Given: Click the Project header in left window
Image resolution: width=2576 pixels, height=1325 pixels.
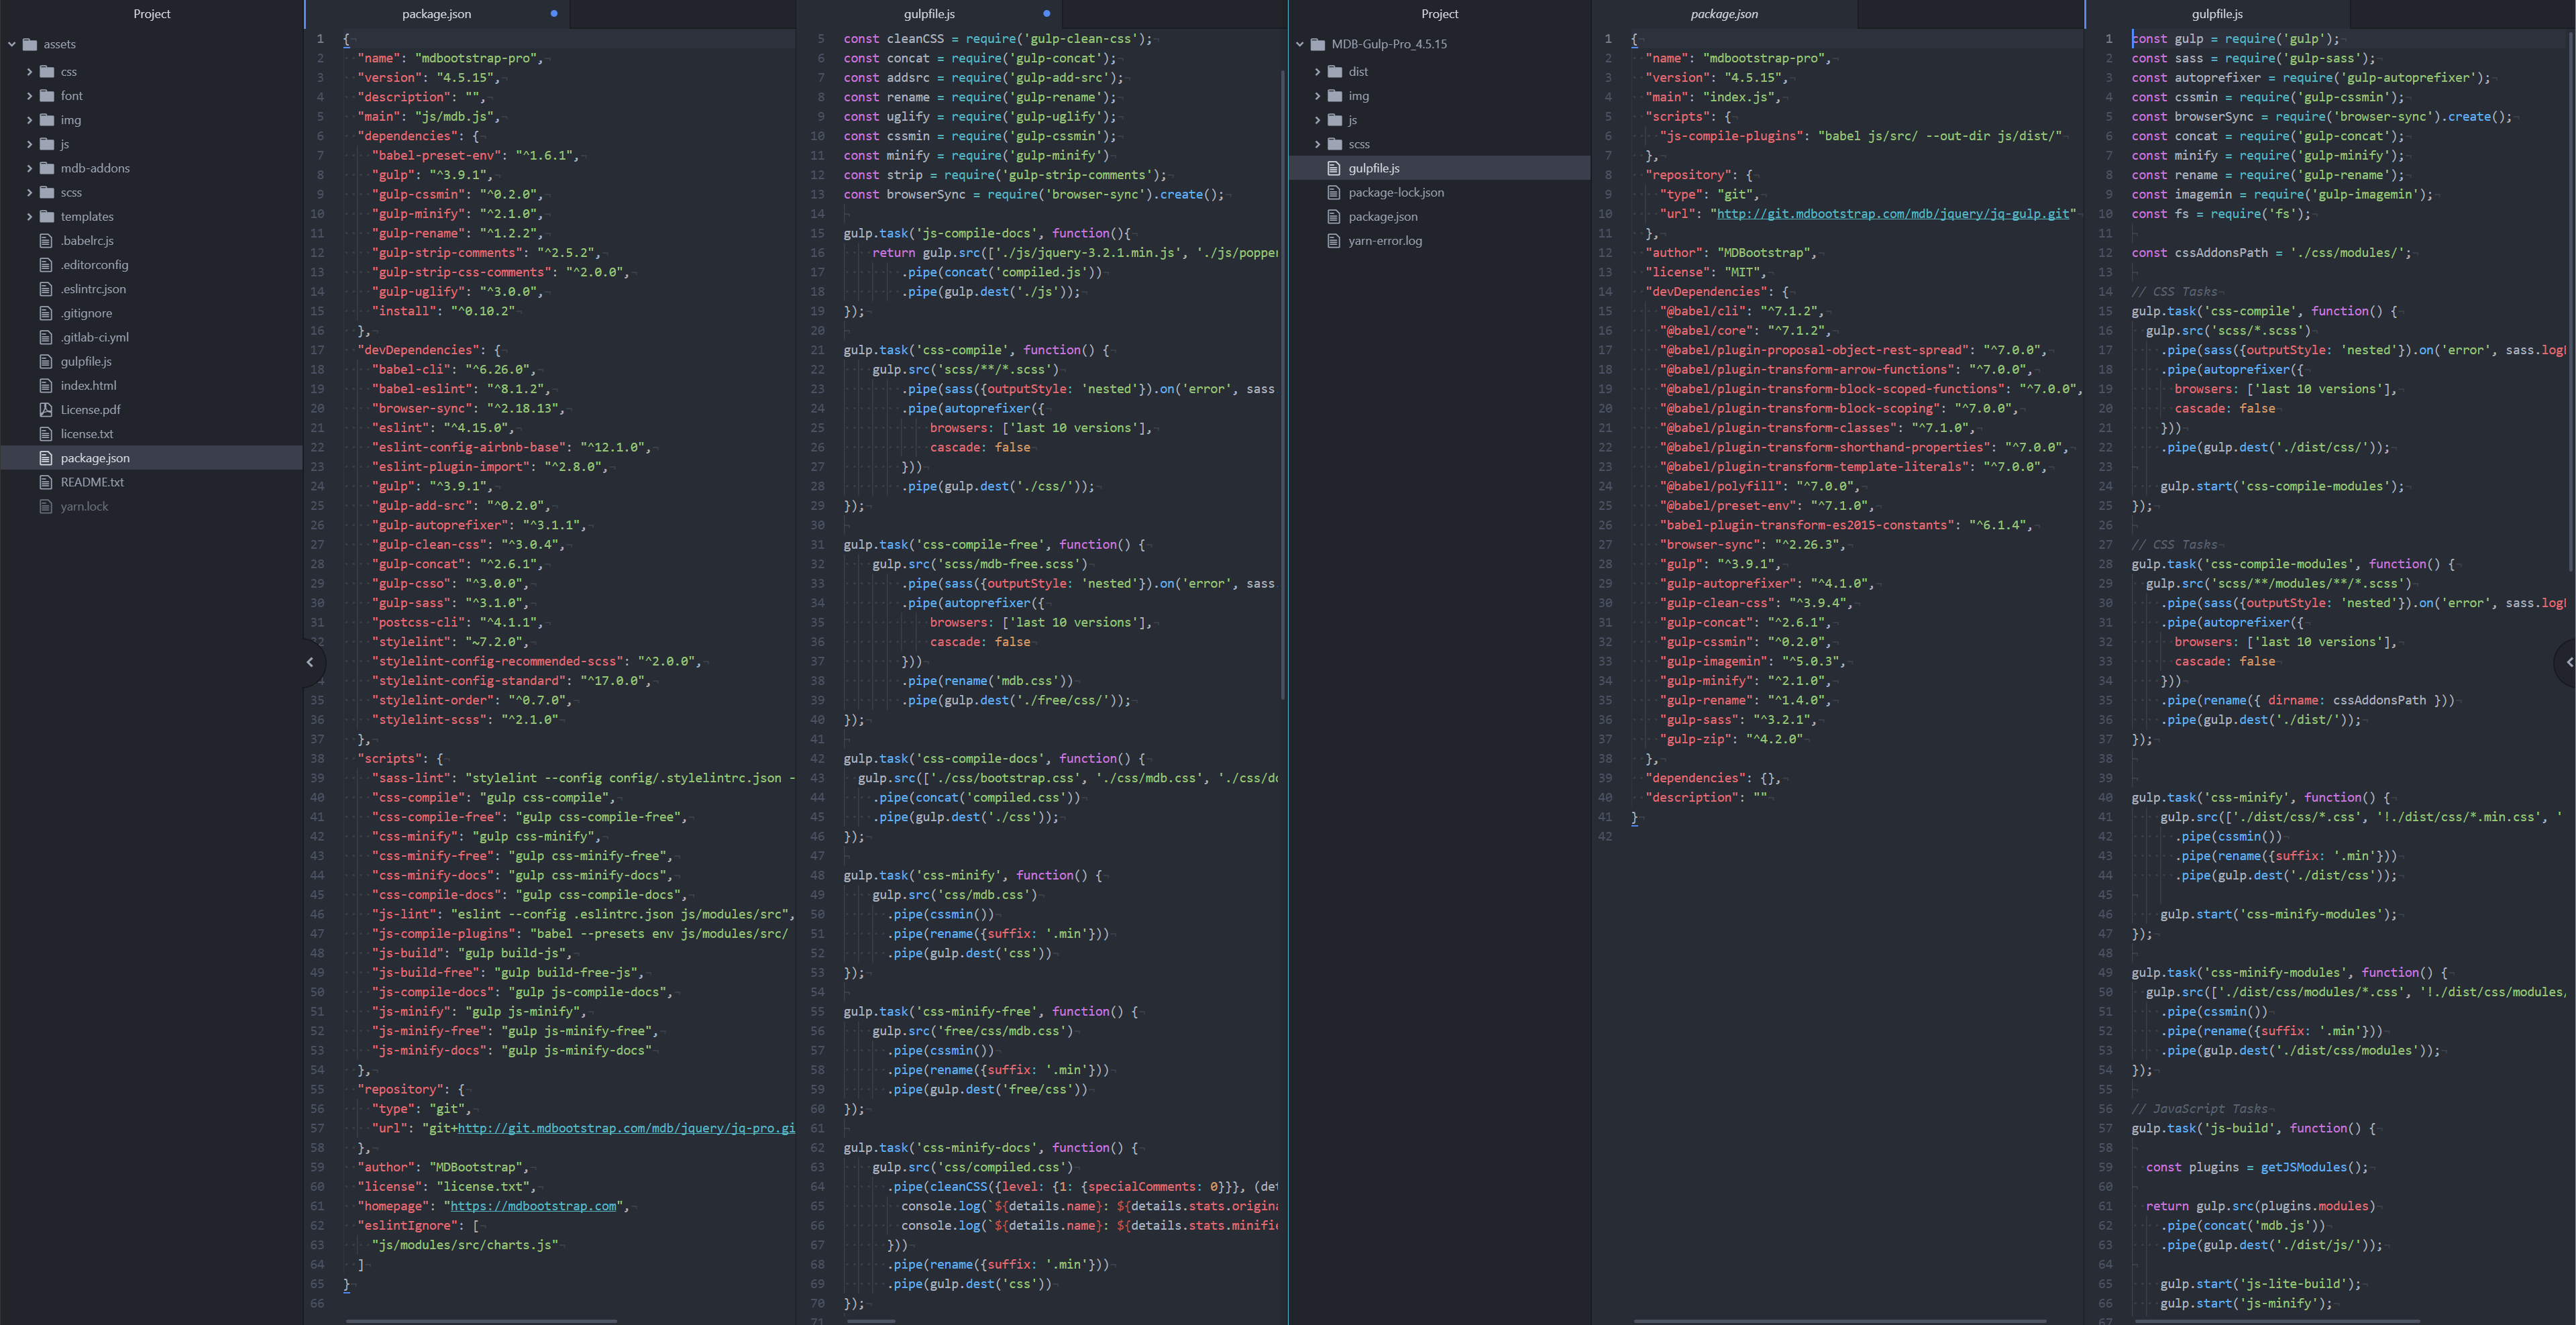Looking at the screenshot, I should tap(152, 14).
